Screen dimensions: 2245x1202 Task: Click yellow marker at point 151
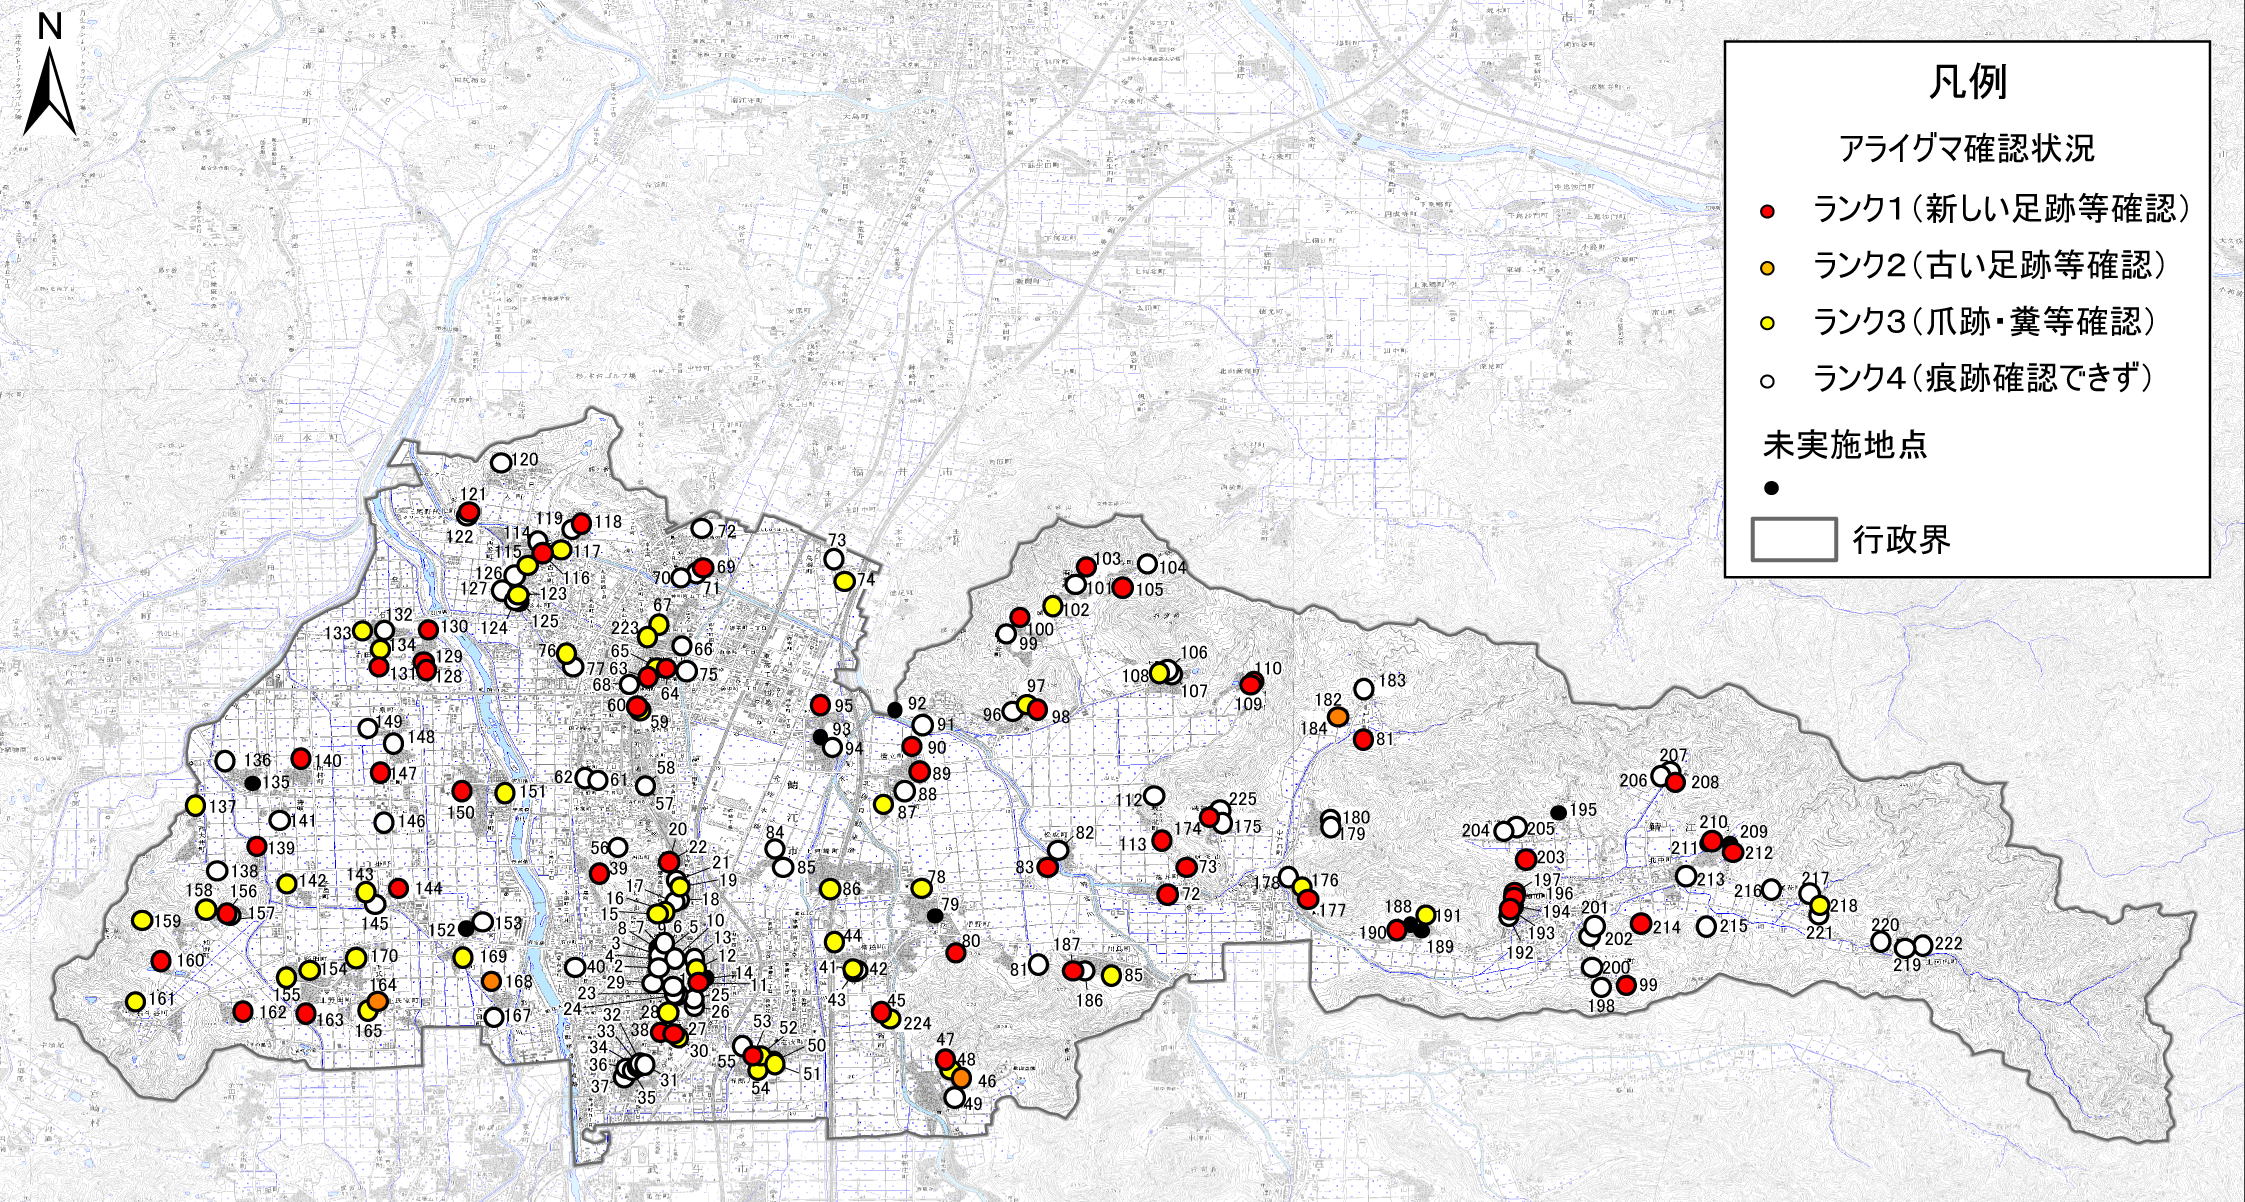pos(505,793)
